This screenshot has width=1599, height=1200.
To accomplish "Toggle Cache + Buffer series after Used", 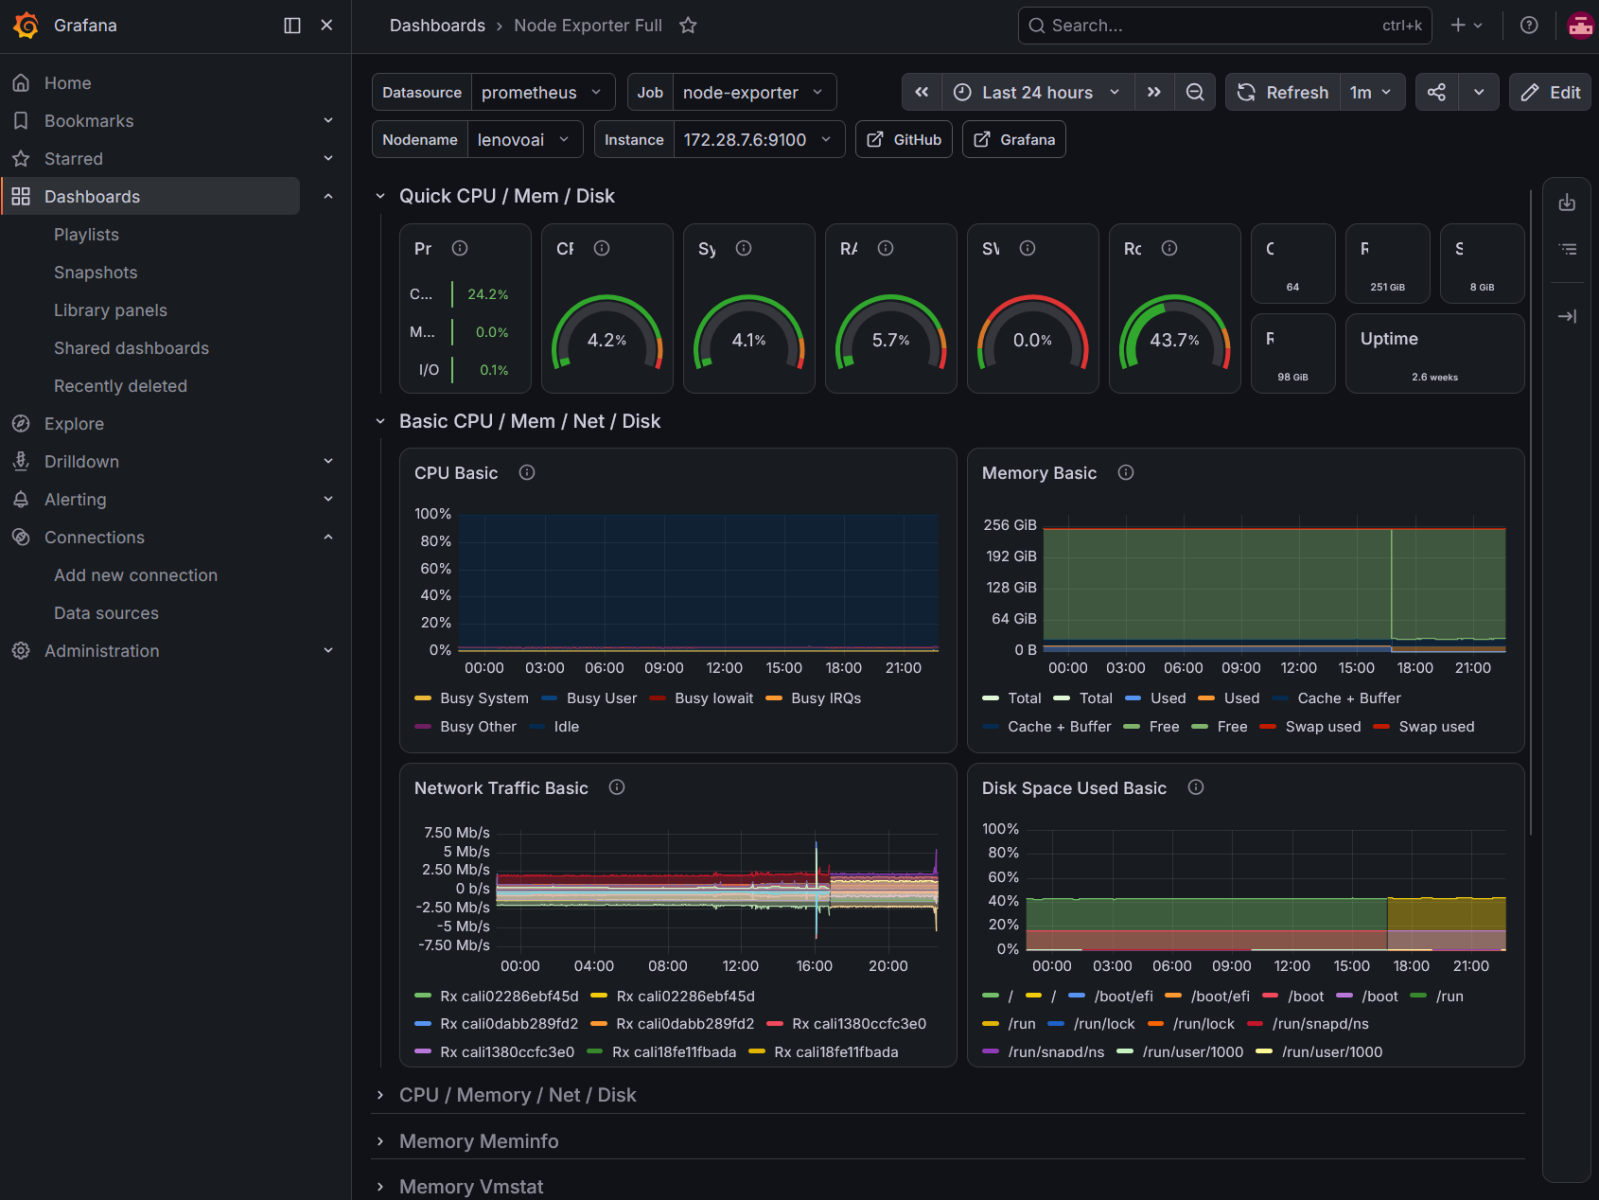I will pyautogui.click(x=1349, y=698).
